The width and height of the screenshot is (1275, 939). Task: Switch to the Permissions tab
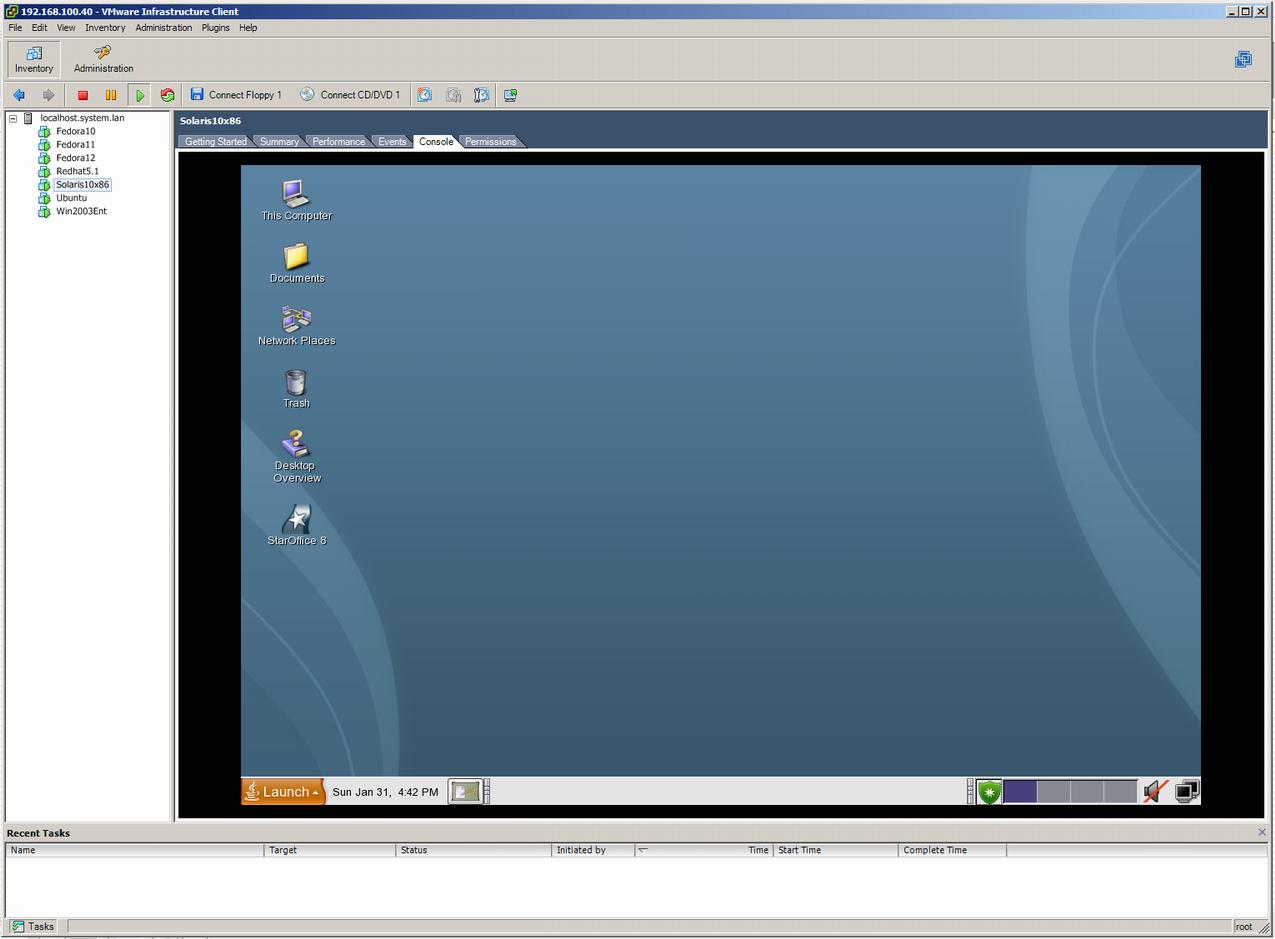[x=490, y=142]
